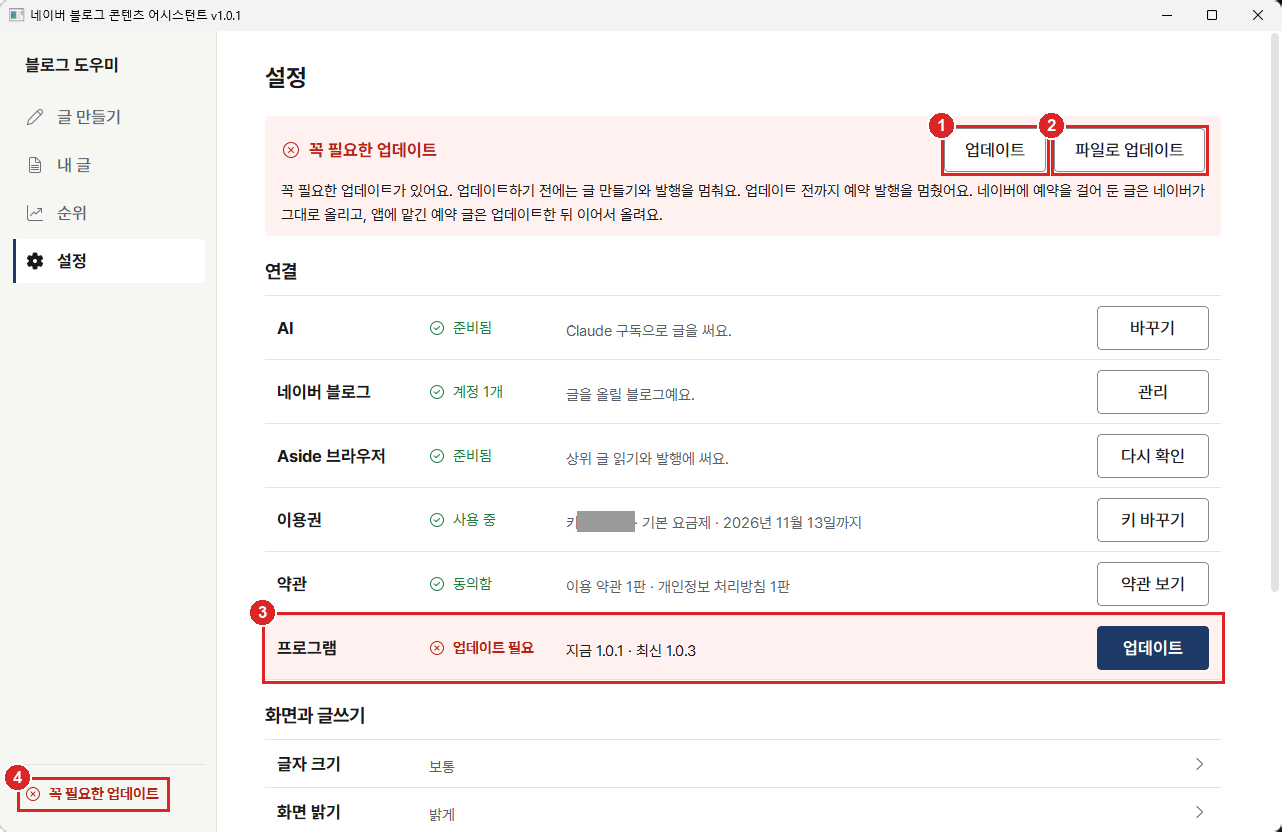Expand the 화면 밝기 setting chevron

pos(1199,812)
